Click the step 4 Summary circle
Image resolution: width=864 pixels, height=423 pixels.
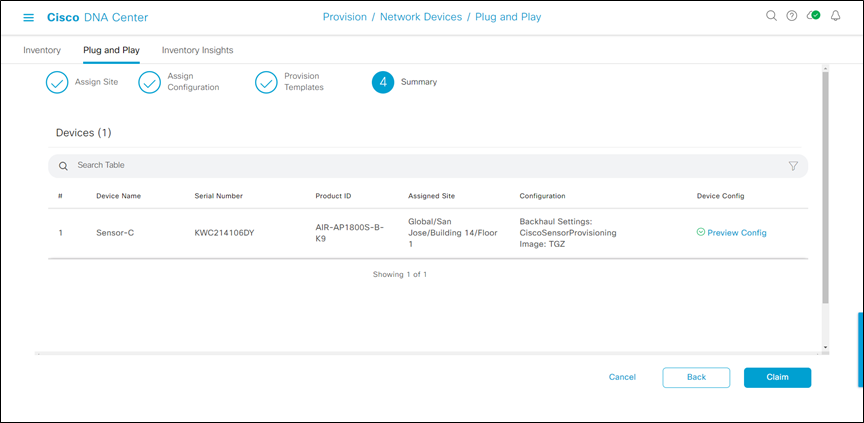[x=383, y=83]
